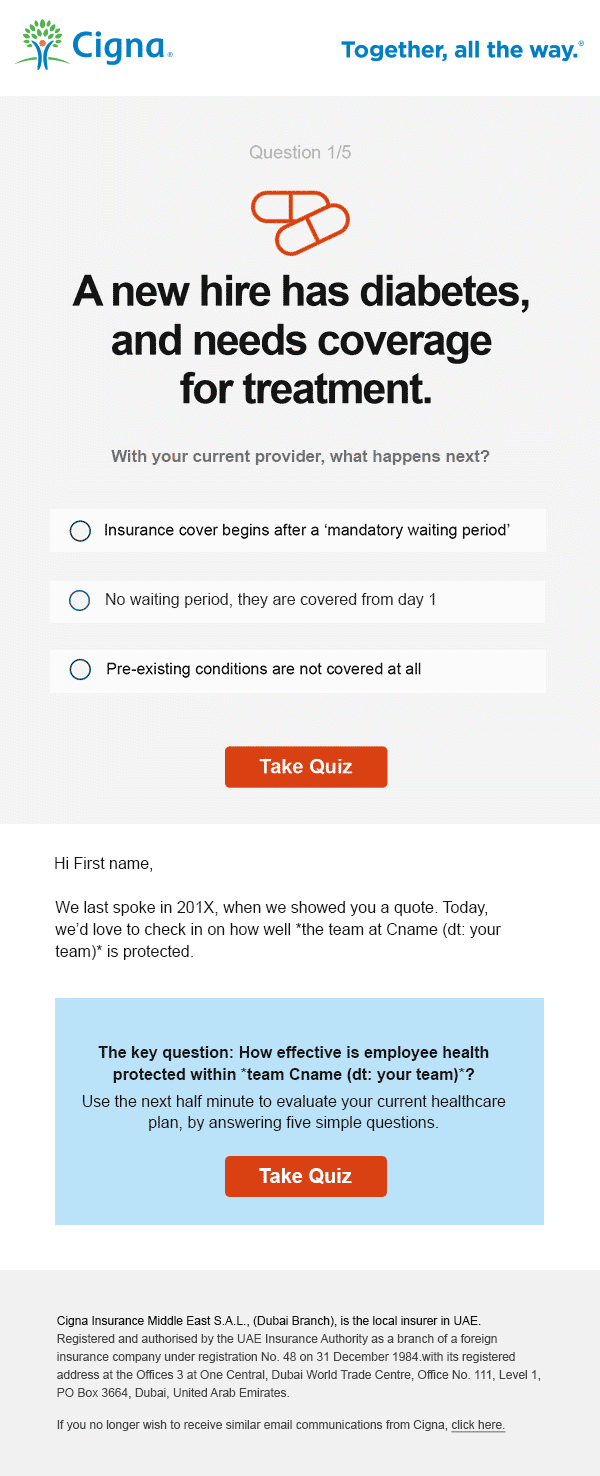Viewport: 600px width, 1476px height.
Task: Click the 'Question 1/5' progress label
Action: pos(300,153)
